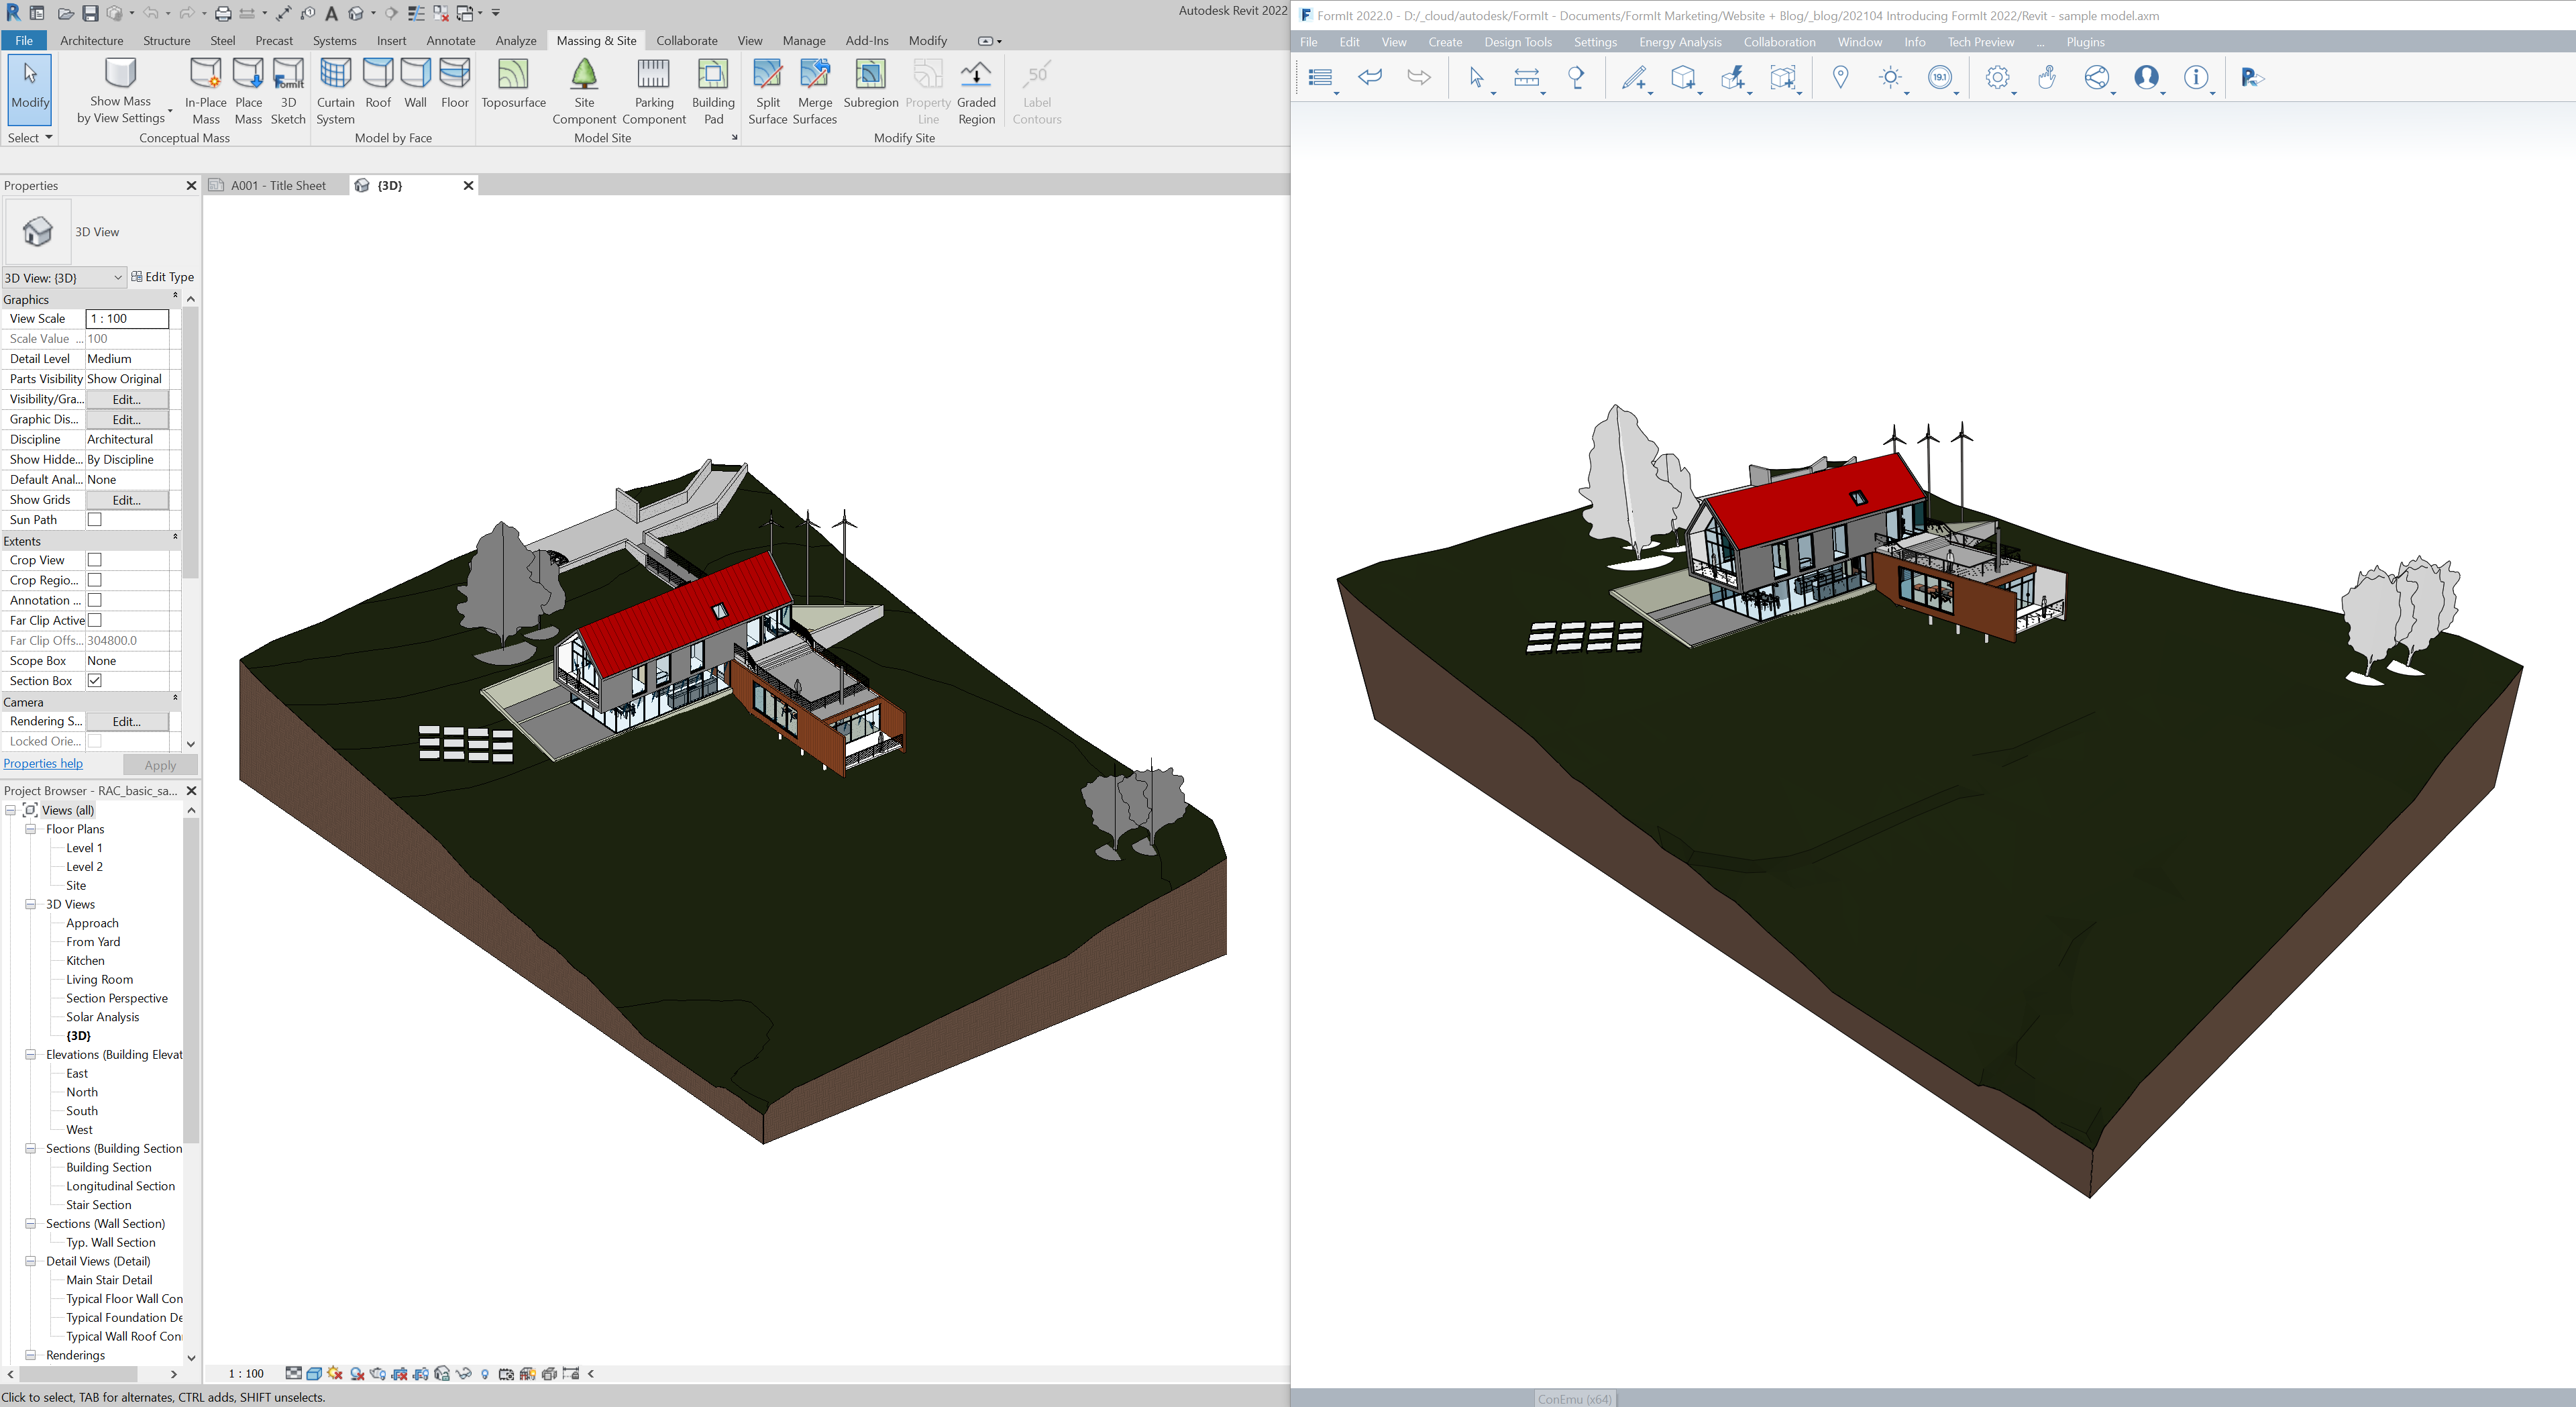Image resolution: width=2576 pixels, height=1407 pixels.
Task: Collapse the Floor Plans tree node
Action: pos(31,829)
